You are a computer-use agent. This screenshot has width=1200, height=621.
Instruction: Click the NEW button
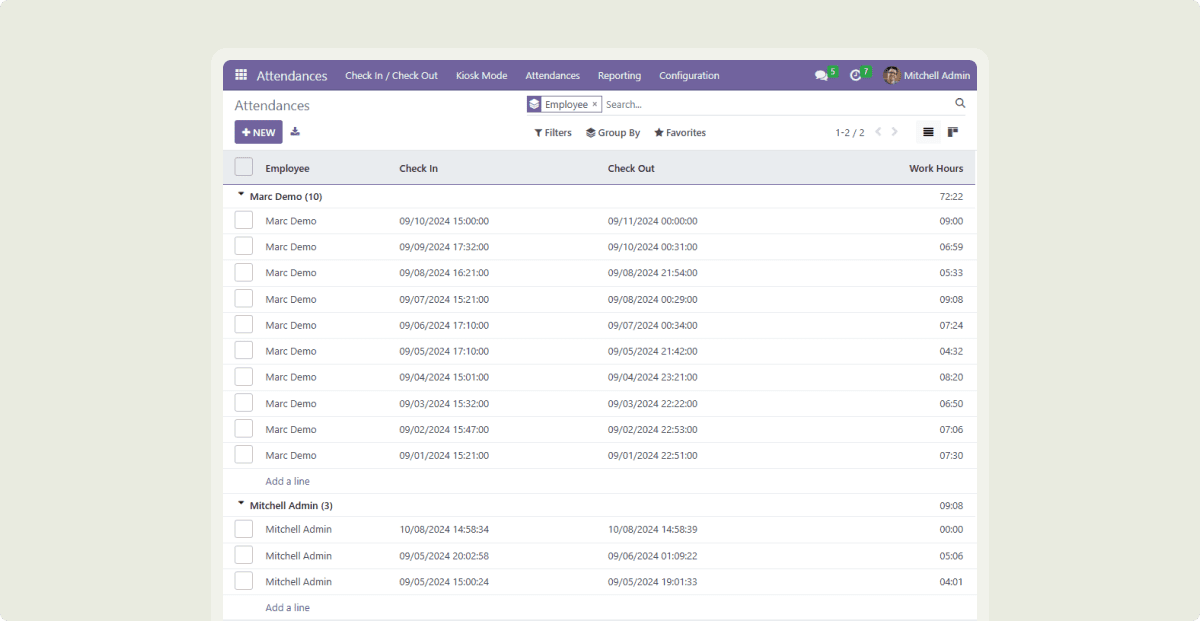tap(258, 132)
